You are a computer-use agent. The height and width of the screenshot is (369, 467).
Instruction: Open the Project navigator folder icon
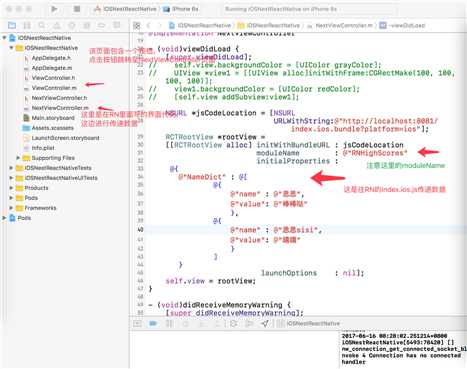point(12,25)
